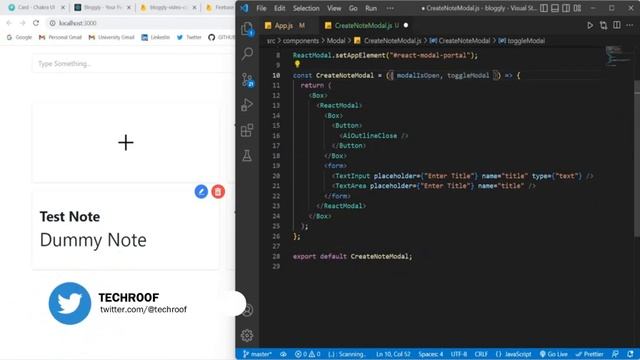Open the Go menu
The height and width of the screenshot is (360, 640).
pos(353,8)
